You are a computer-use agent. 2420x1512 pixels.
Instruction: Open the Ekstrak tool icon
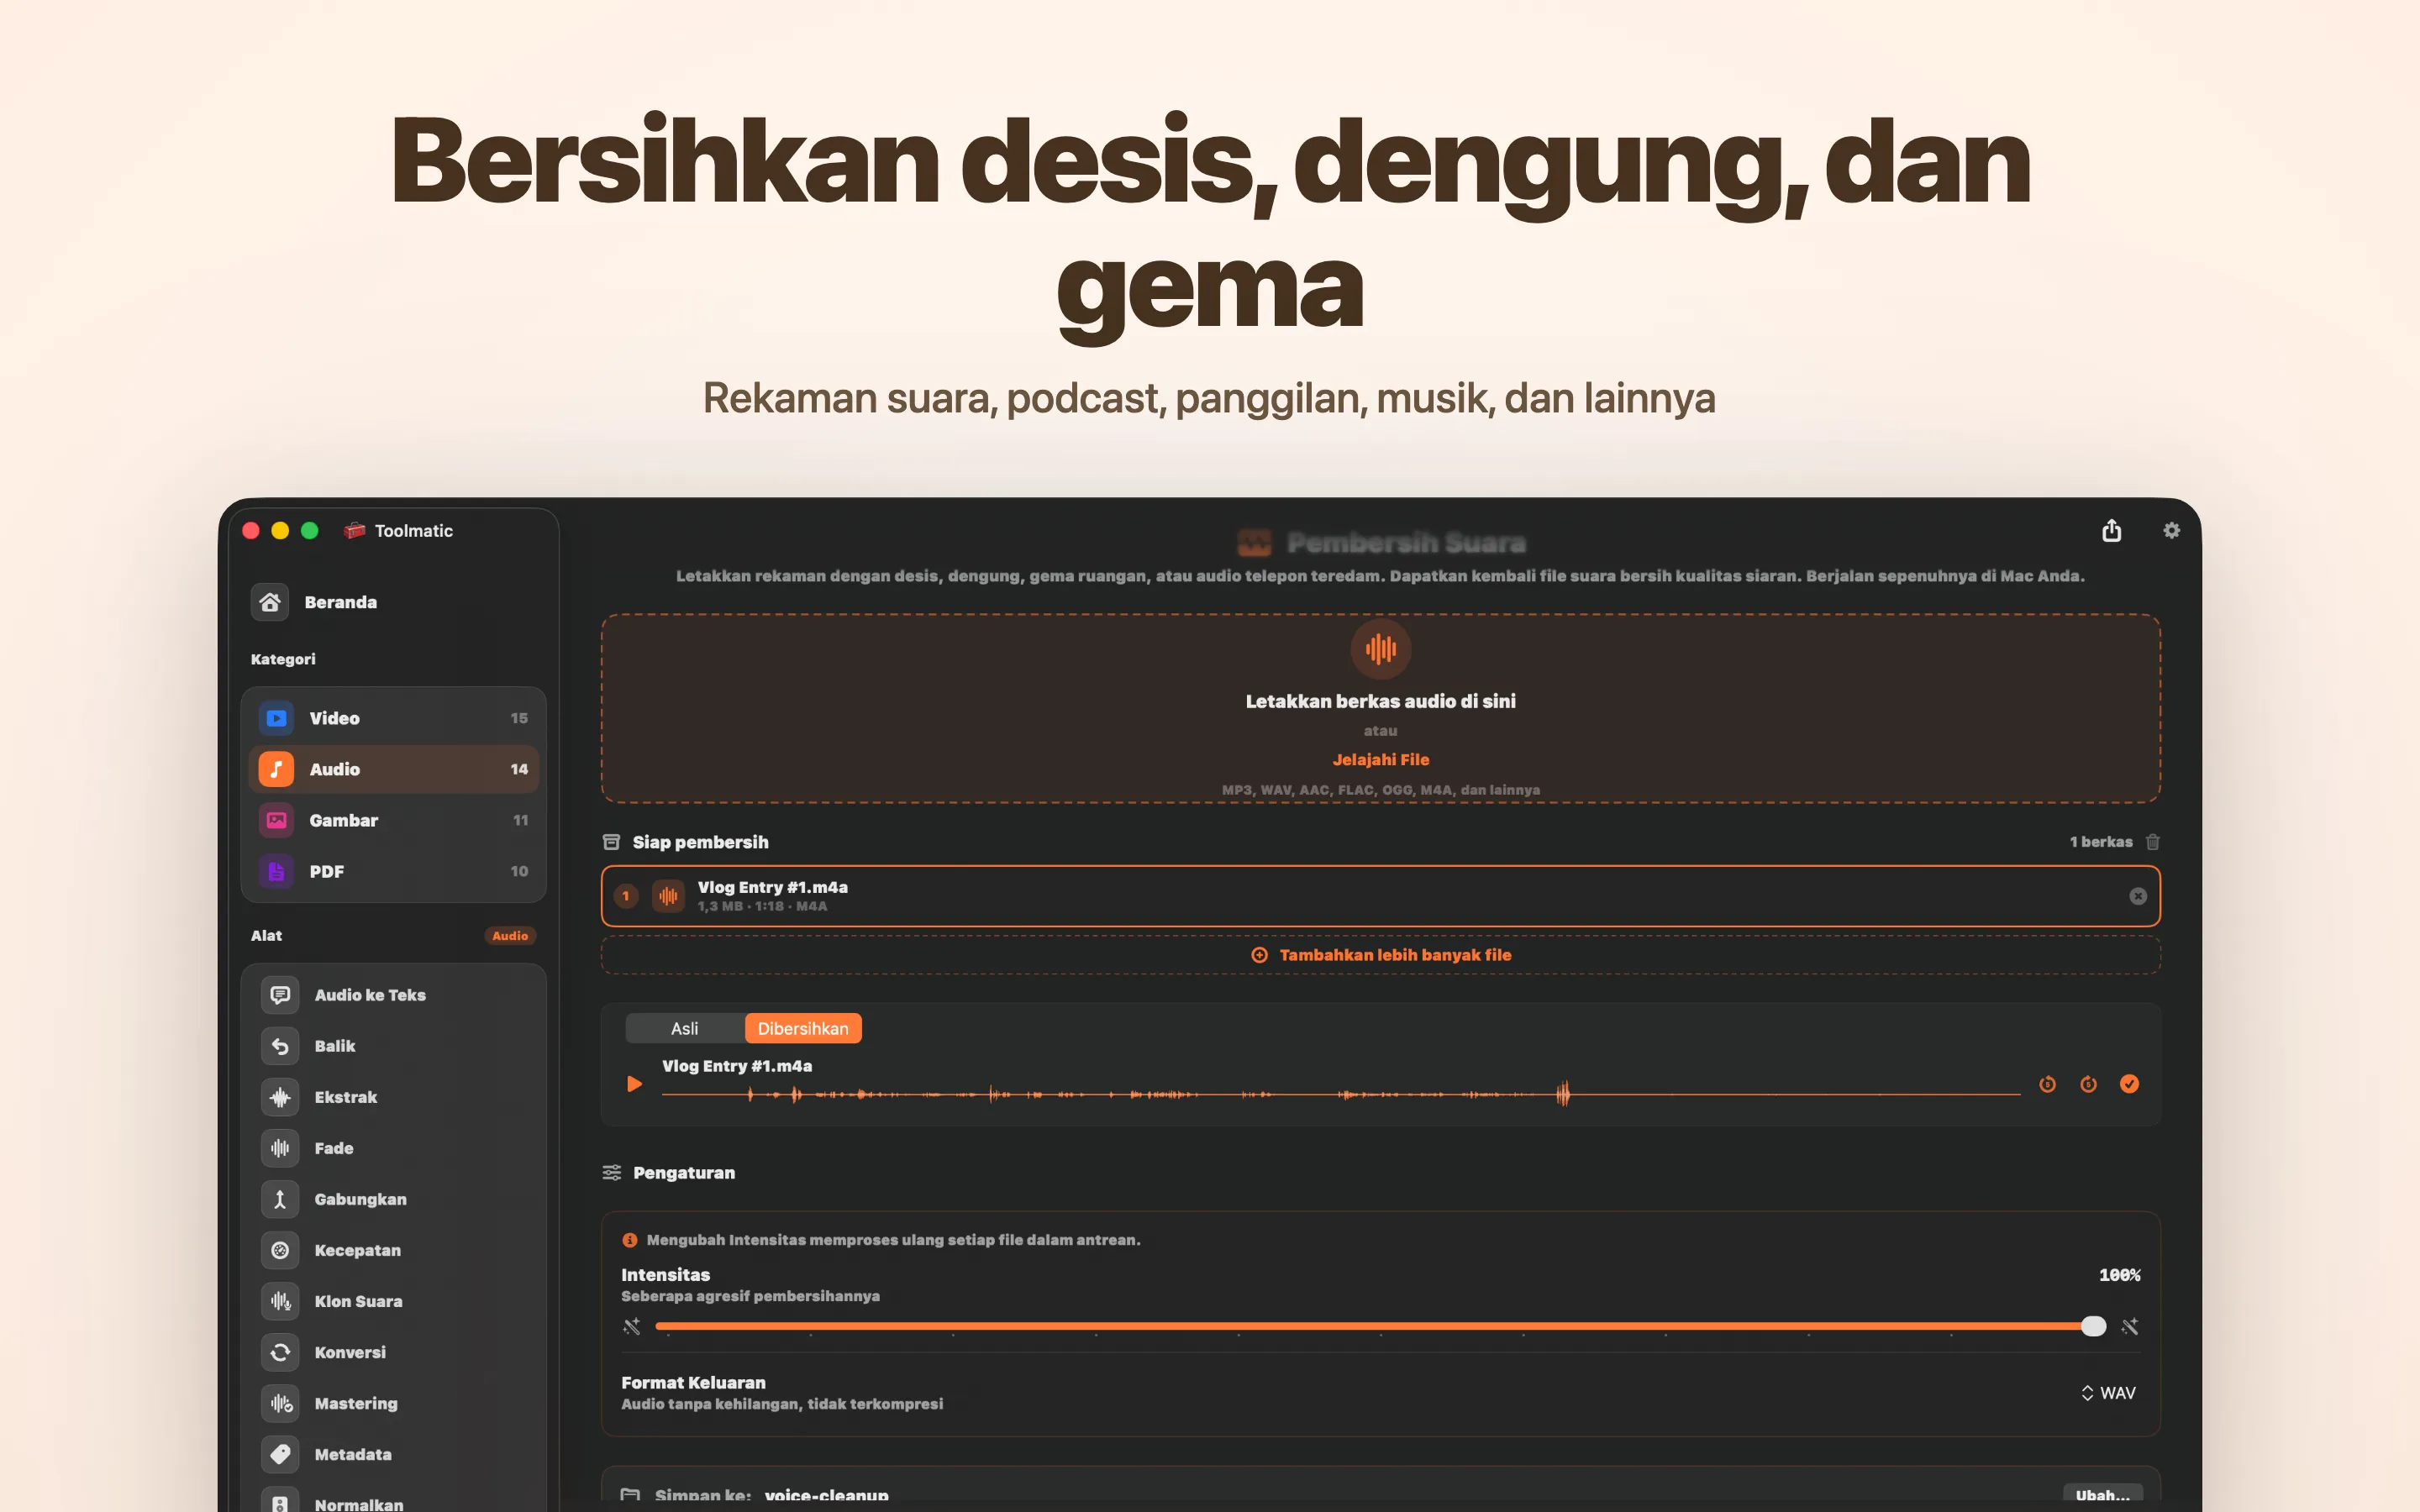(x=280, y=1097)
